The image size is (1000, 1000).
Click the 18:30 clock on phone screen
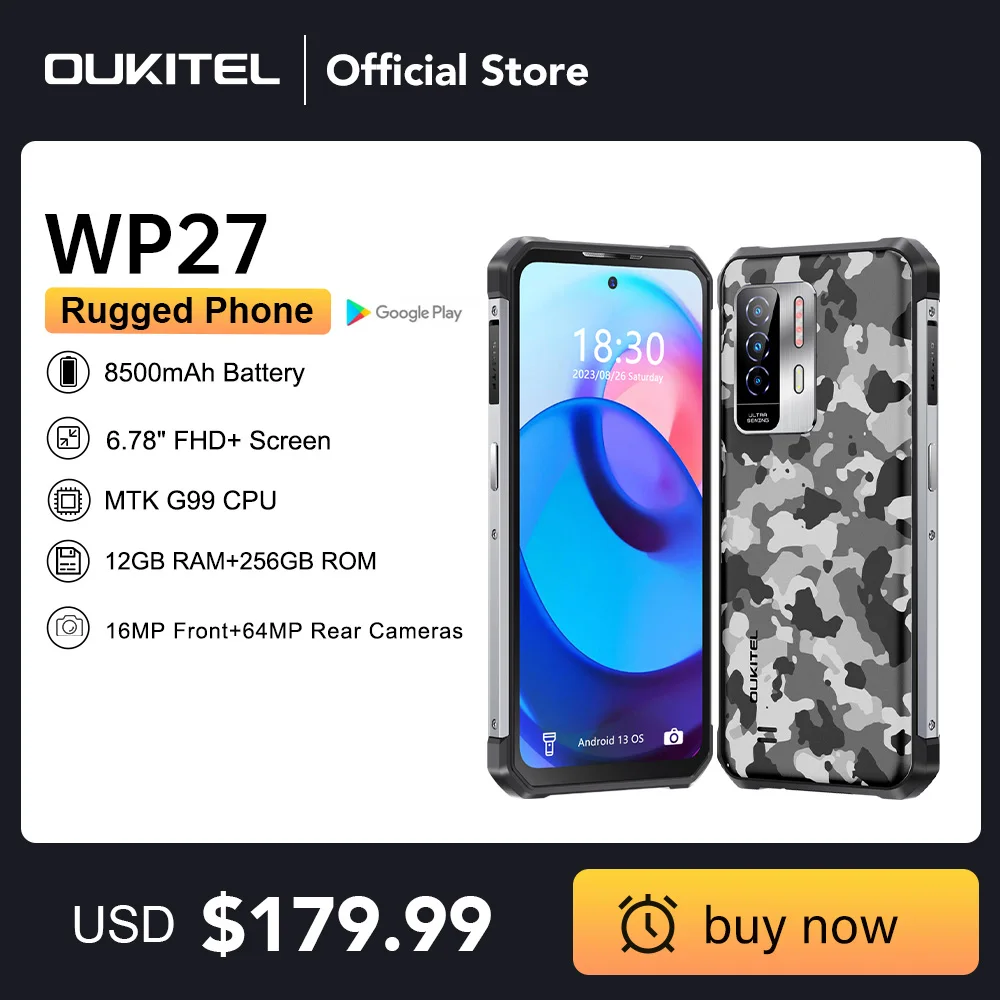pos(619,347)
